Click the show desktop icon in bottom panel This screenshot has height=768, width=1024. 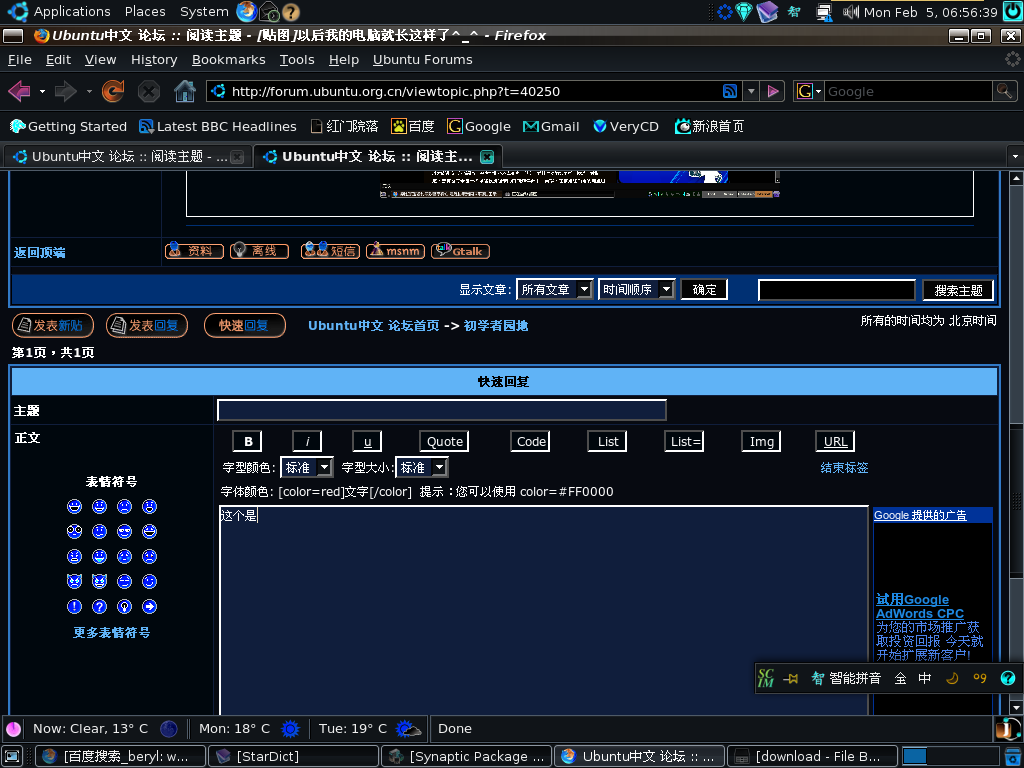coord(13,756)
